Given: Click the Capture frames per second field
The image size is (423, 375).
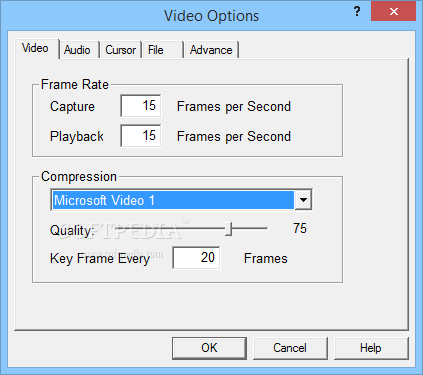Looking at the screenshot, I should 141,106.
